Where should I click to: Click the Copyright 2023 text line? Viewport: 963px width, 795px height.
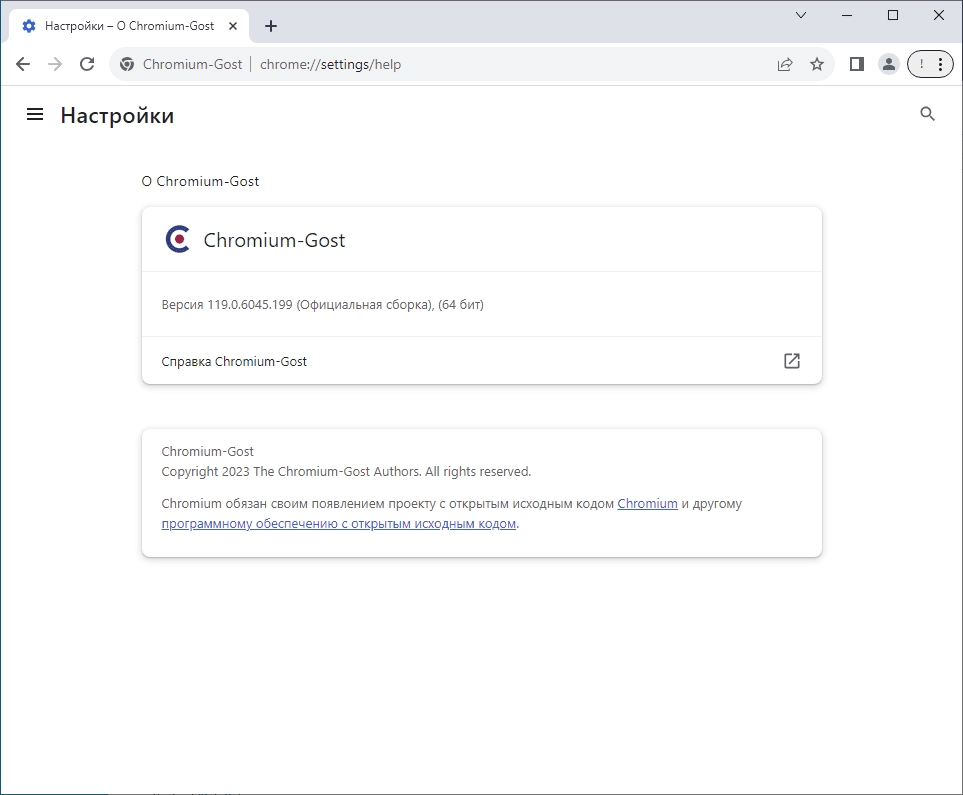coord(346,472)
